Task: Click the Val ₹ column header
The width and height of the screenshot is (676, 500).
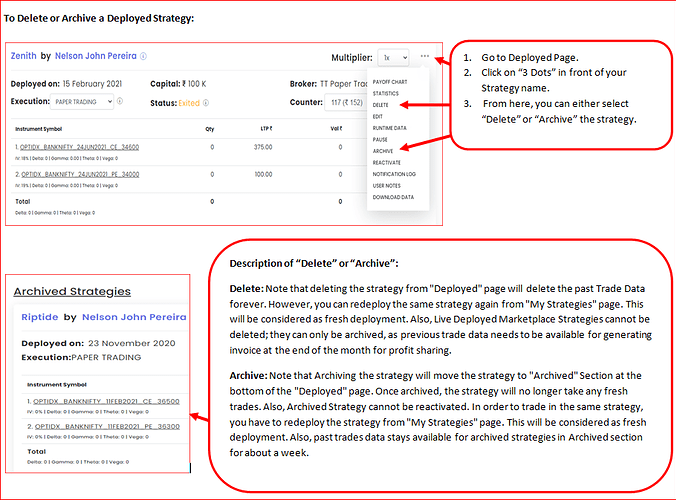Action: pyautogui.click(x=336, y=128)
